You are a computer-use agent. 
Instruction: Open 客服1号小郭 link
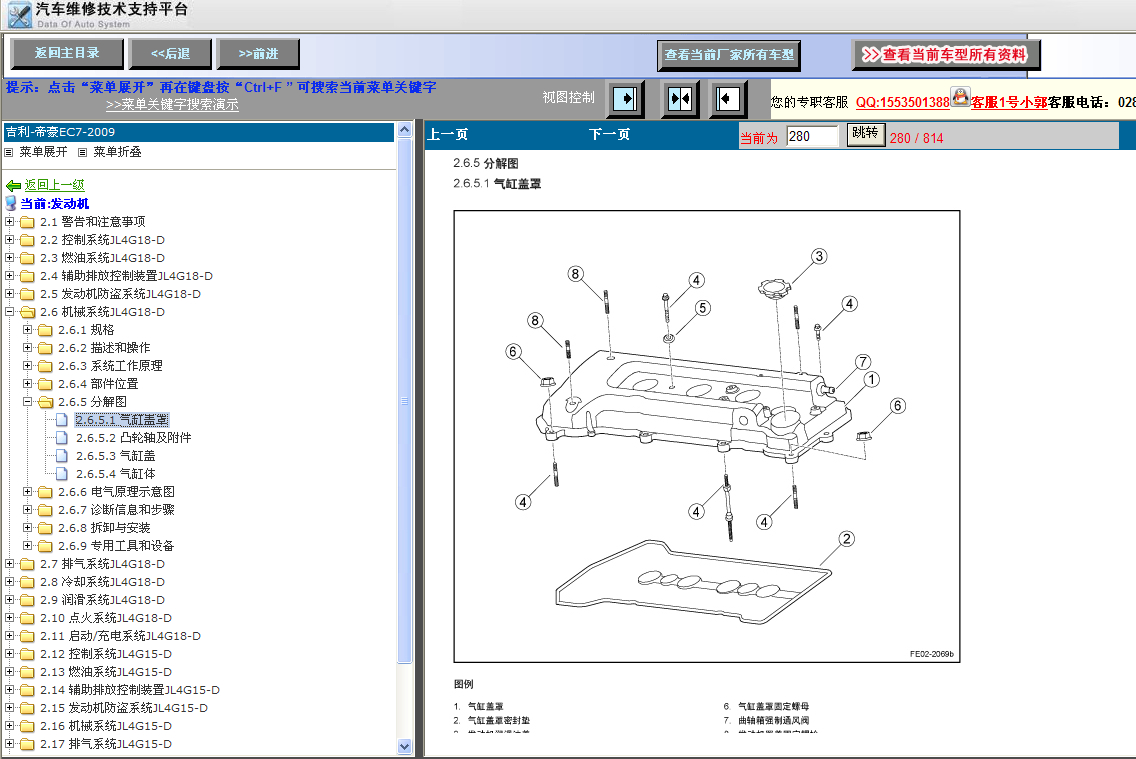[1009, 103]
